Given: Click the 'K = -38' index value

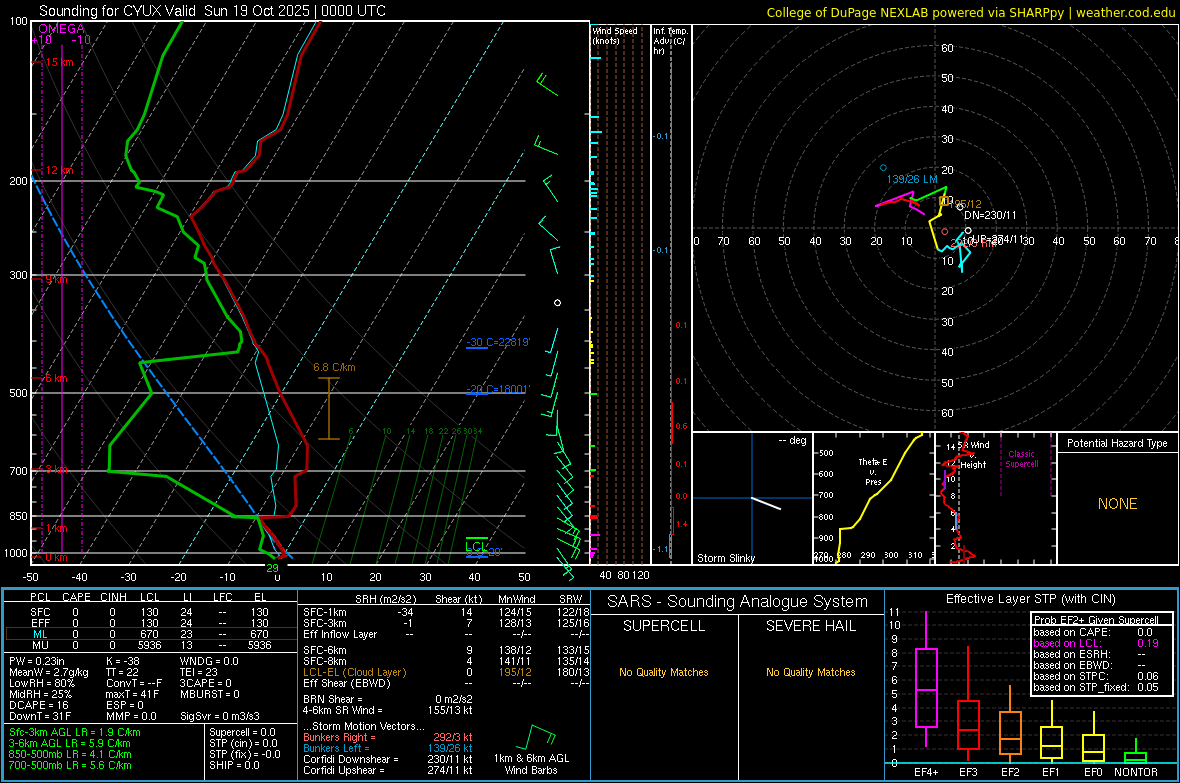Looking at the screenshot, I should [x=124, y=661].
